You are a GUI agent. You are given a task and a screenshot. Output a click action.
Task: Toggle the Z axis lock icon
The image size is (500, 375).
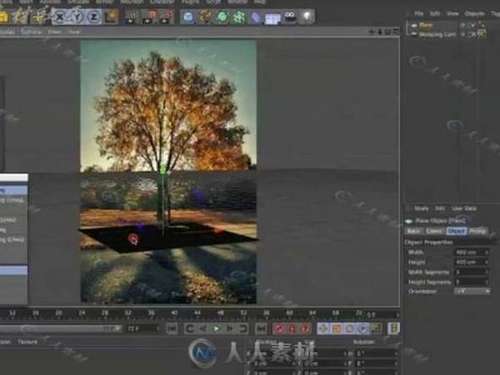[x=94, y=16]
